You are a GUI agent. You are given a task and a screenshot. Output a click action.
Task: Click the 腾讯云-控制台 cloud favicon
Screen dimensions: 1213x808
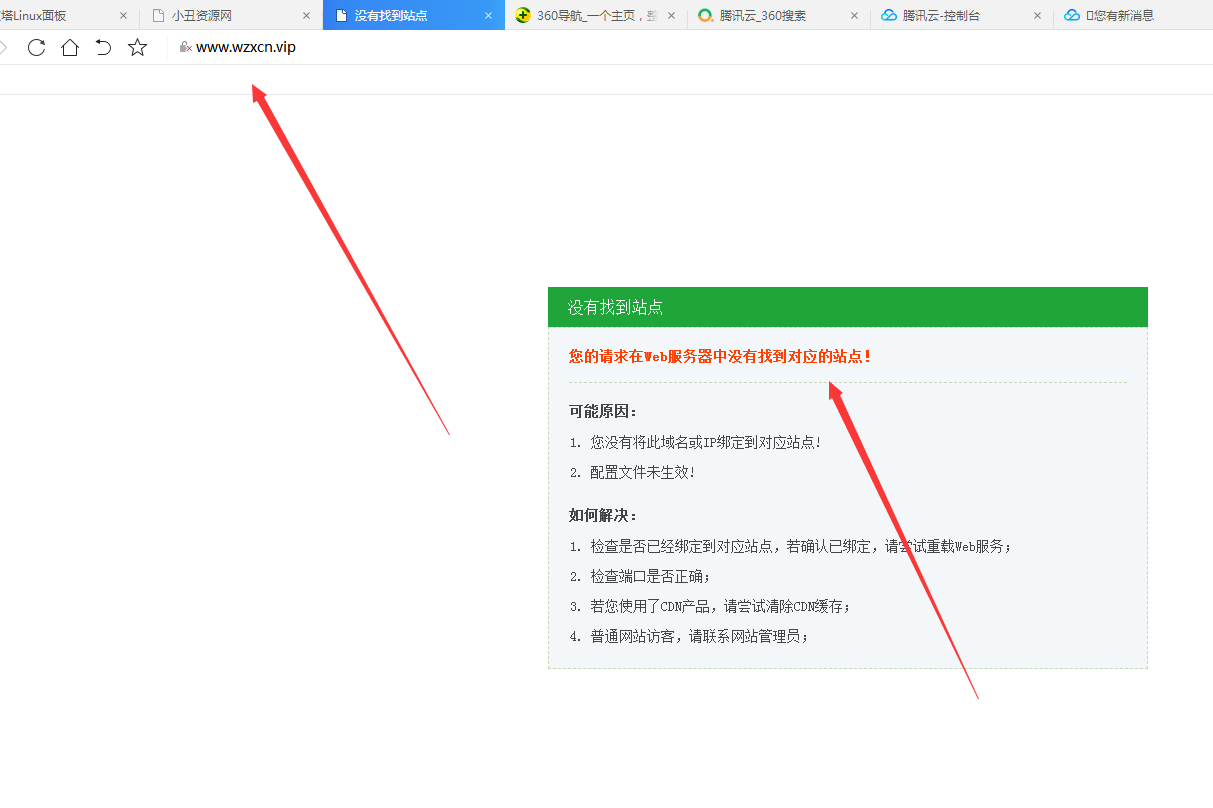tap(889, 15)
